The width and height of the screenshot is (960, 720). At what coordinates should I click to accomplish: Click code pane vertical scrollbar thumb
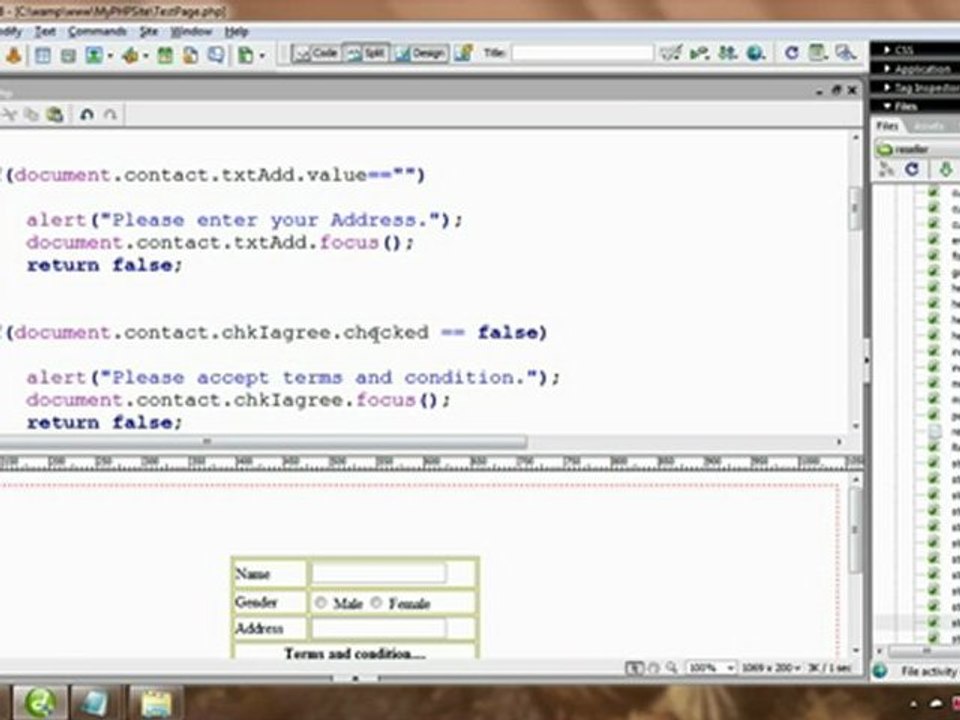point(855,208)
